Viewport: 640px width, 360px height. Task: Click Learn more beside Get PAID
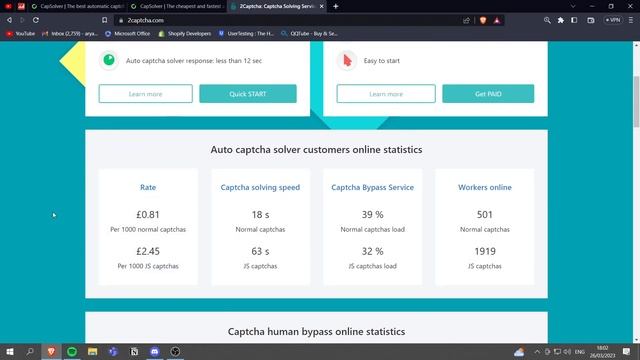[x=386, y=94]
